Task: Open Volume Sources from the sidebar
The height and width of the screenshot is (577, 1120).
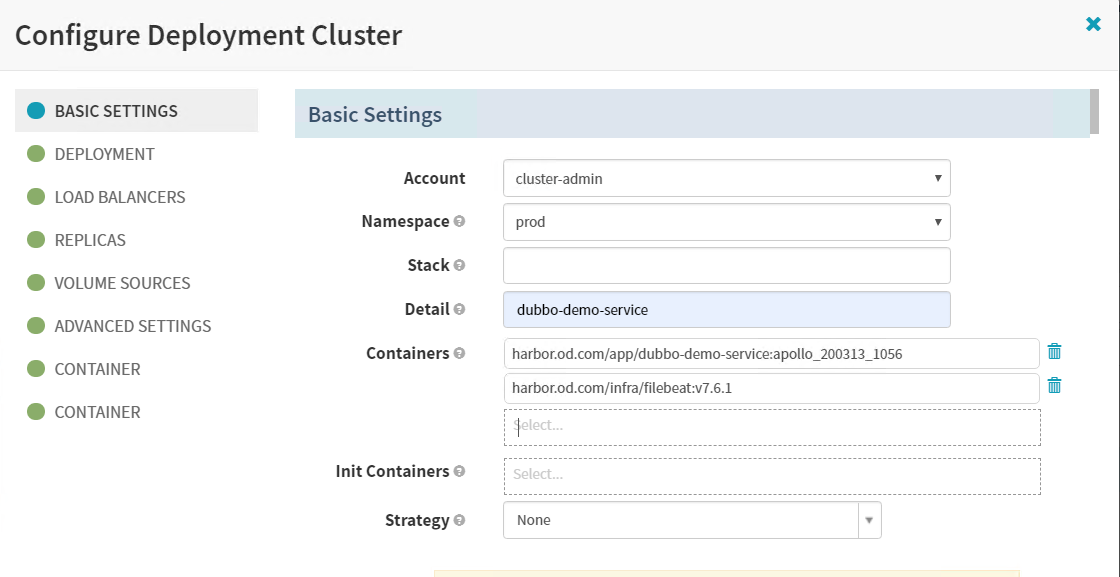Action: click(x=122, y=283)
